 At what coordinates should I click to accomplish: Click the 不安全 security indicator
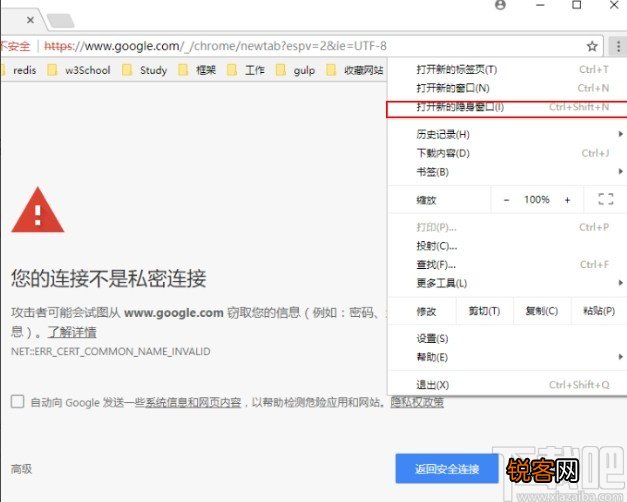coord(15,46)
